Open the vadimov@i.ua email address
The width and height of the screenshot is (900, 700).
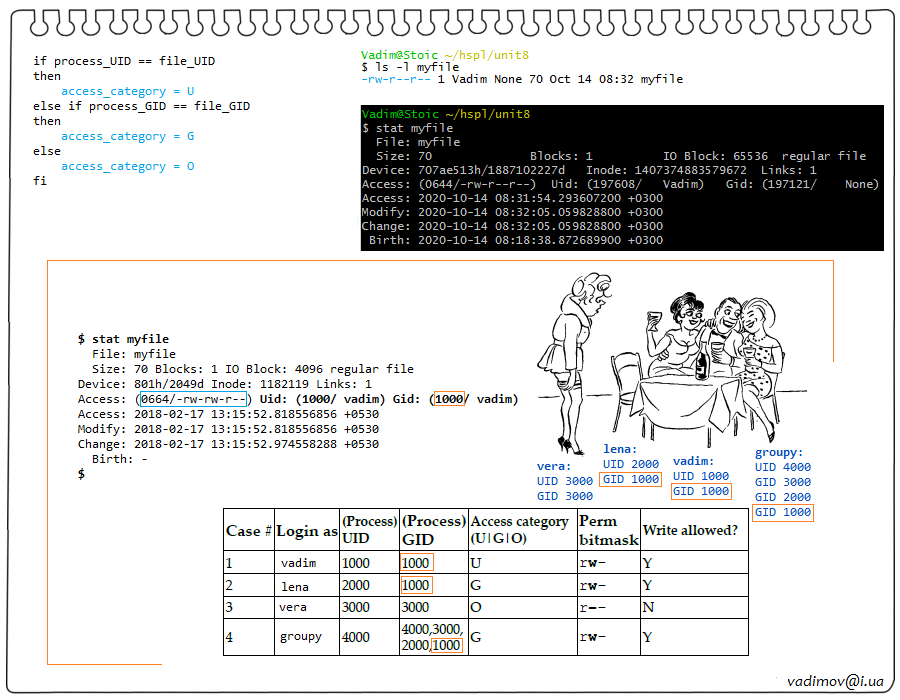click(x=835, y=680)
